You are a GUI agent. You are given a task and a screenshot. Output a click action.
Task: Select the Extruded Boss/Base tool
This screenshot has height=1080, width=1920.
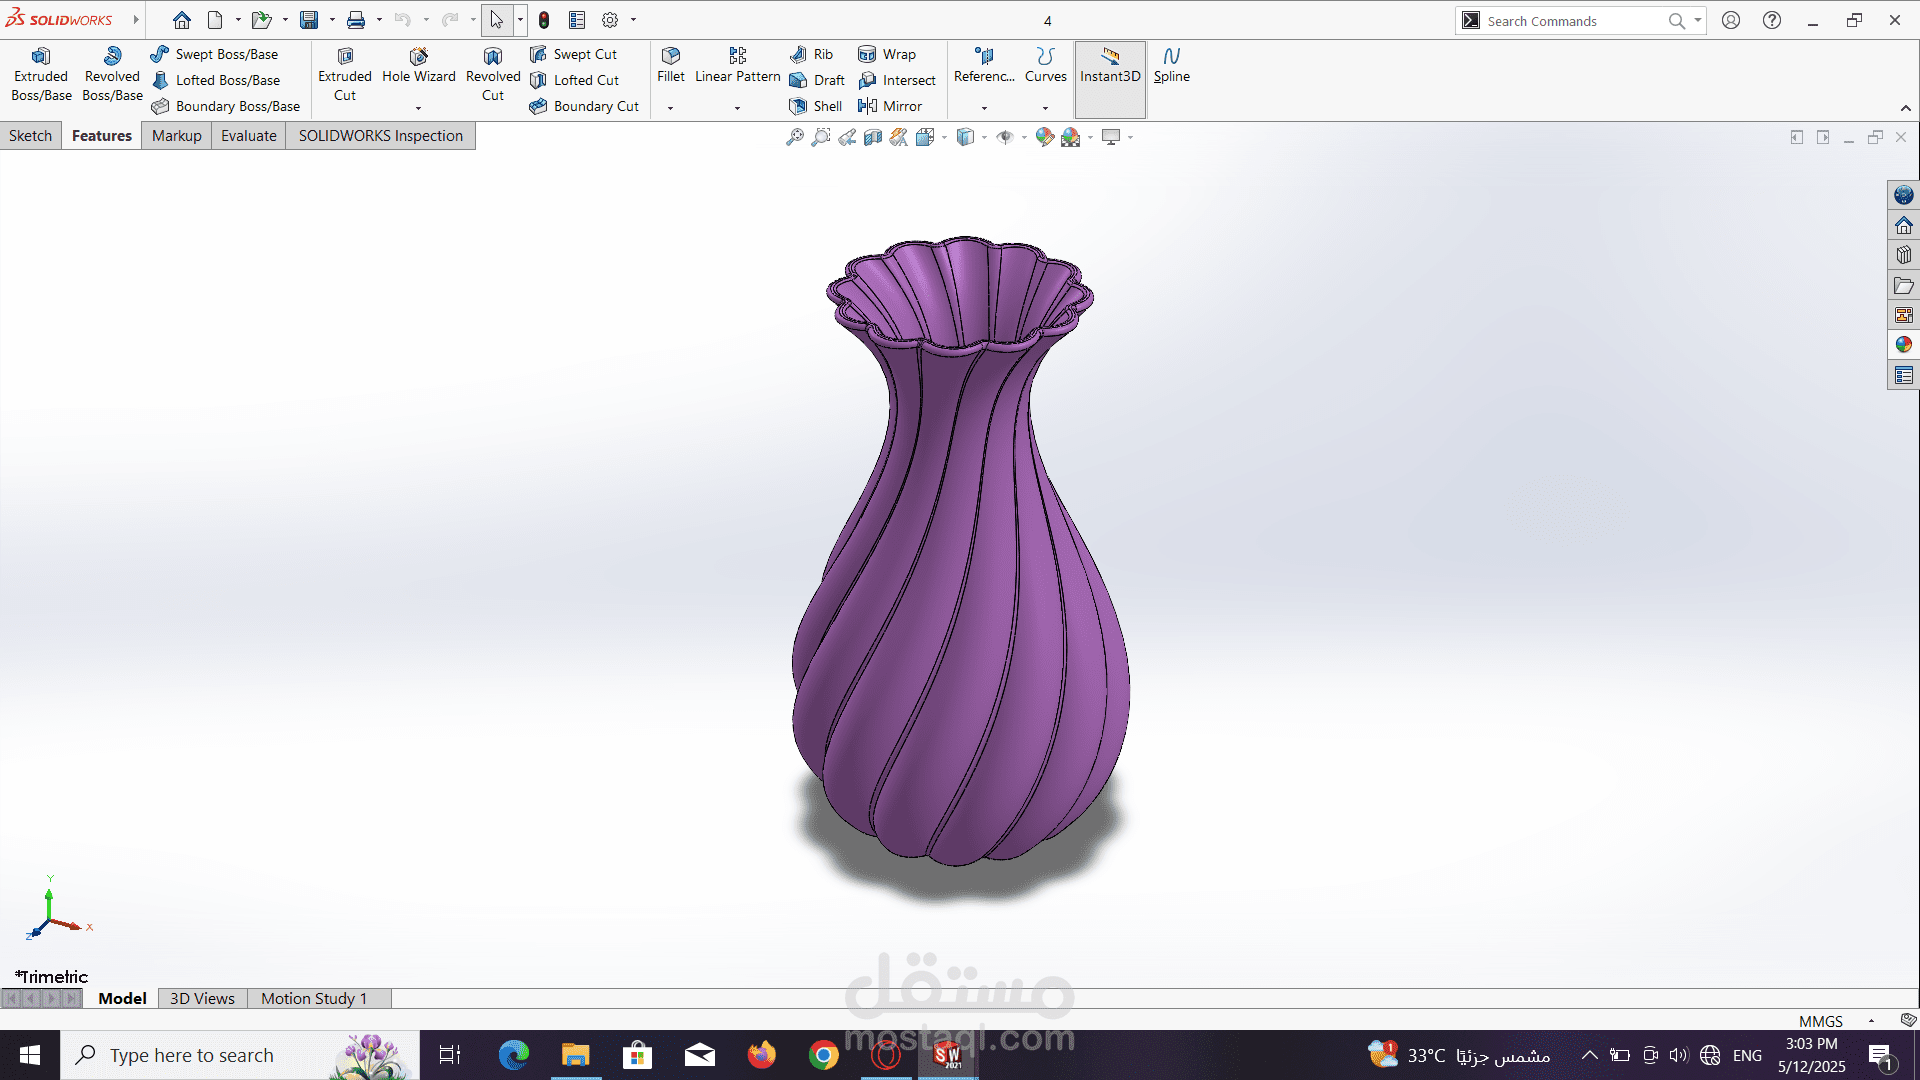point(41,75)
